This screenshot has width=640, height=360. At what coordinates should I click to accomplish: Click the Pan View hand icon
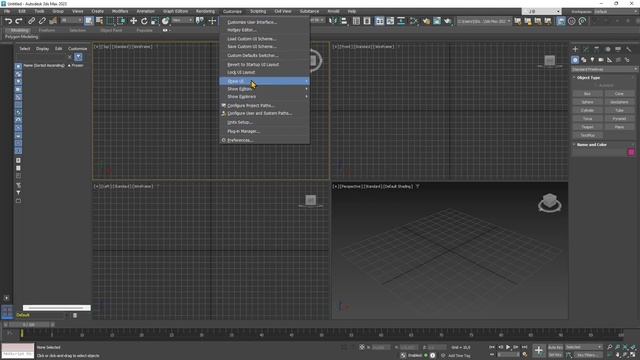tap(618, 355)
